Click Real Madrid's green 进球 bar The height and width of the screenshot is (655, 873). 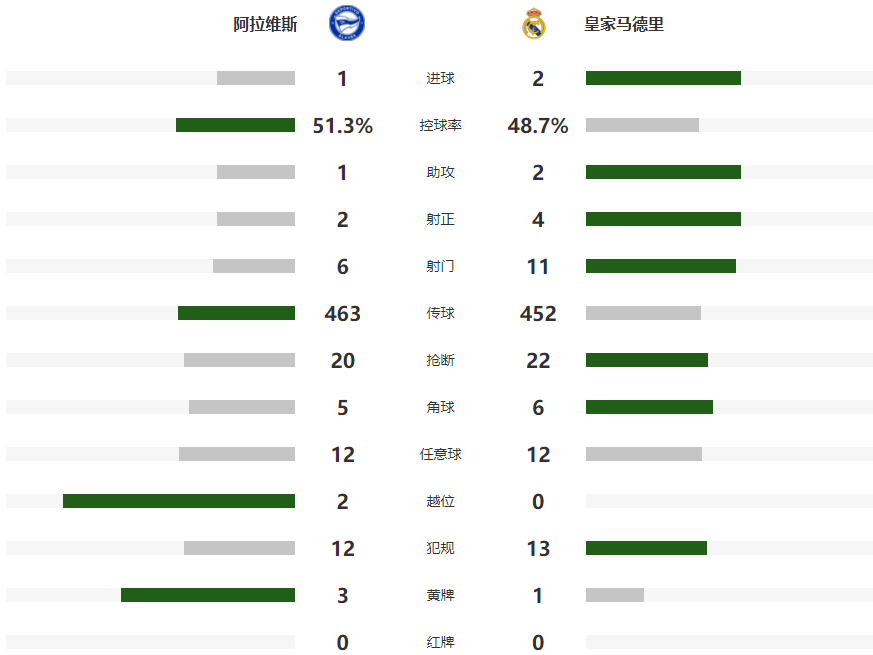click(663, 78)
